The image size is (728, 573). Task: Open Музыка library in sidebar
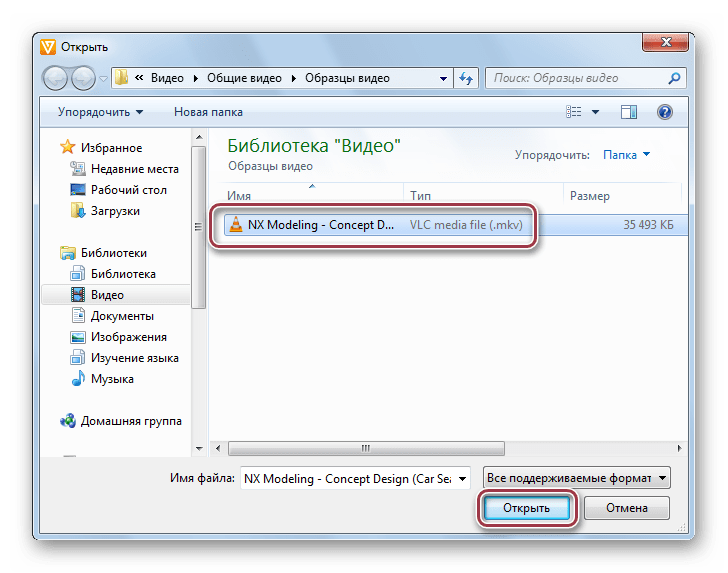click(x=112, y=379)
